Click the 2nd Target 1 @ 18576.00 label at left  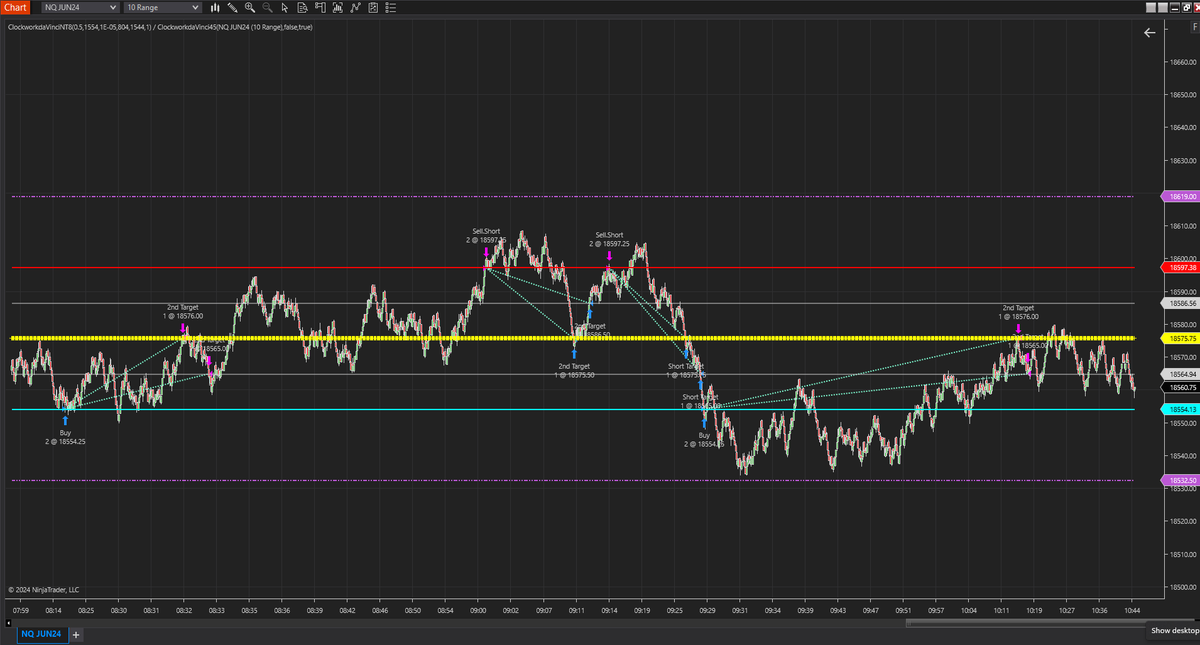pyautogui.click(x=183, y=312)
